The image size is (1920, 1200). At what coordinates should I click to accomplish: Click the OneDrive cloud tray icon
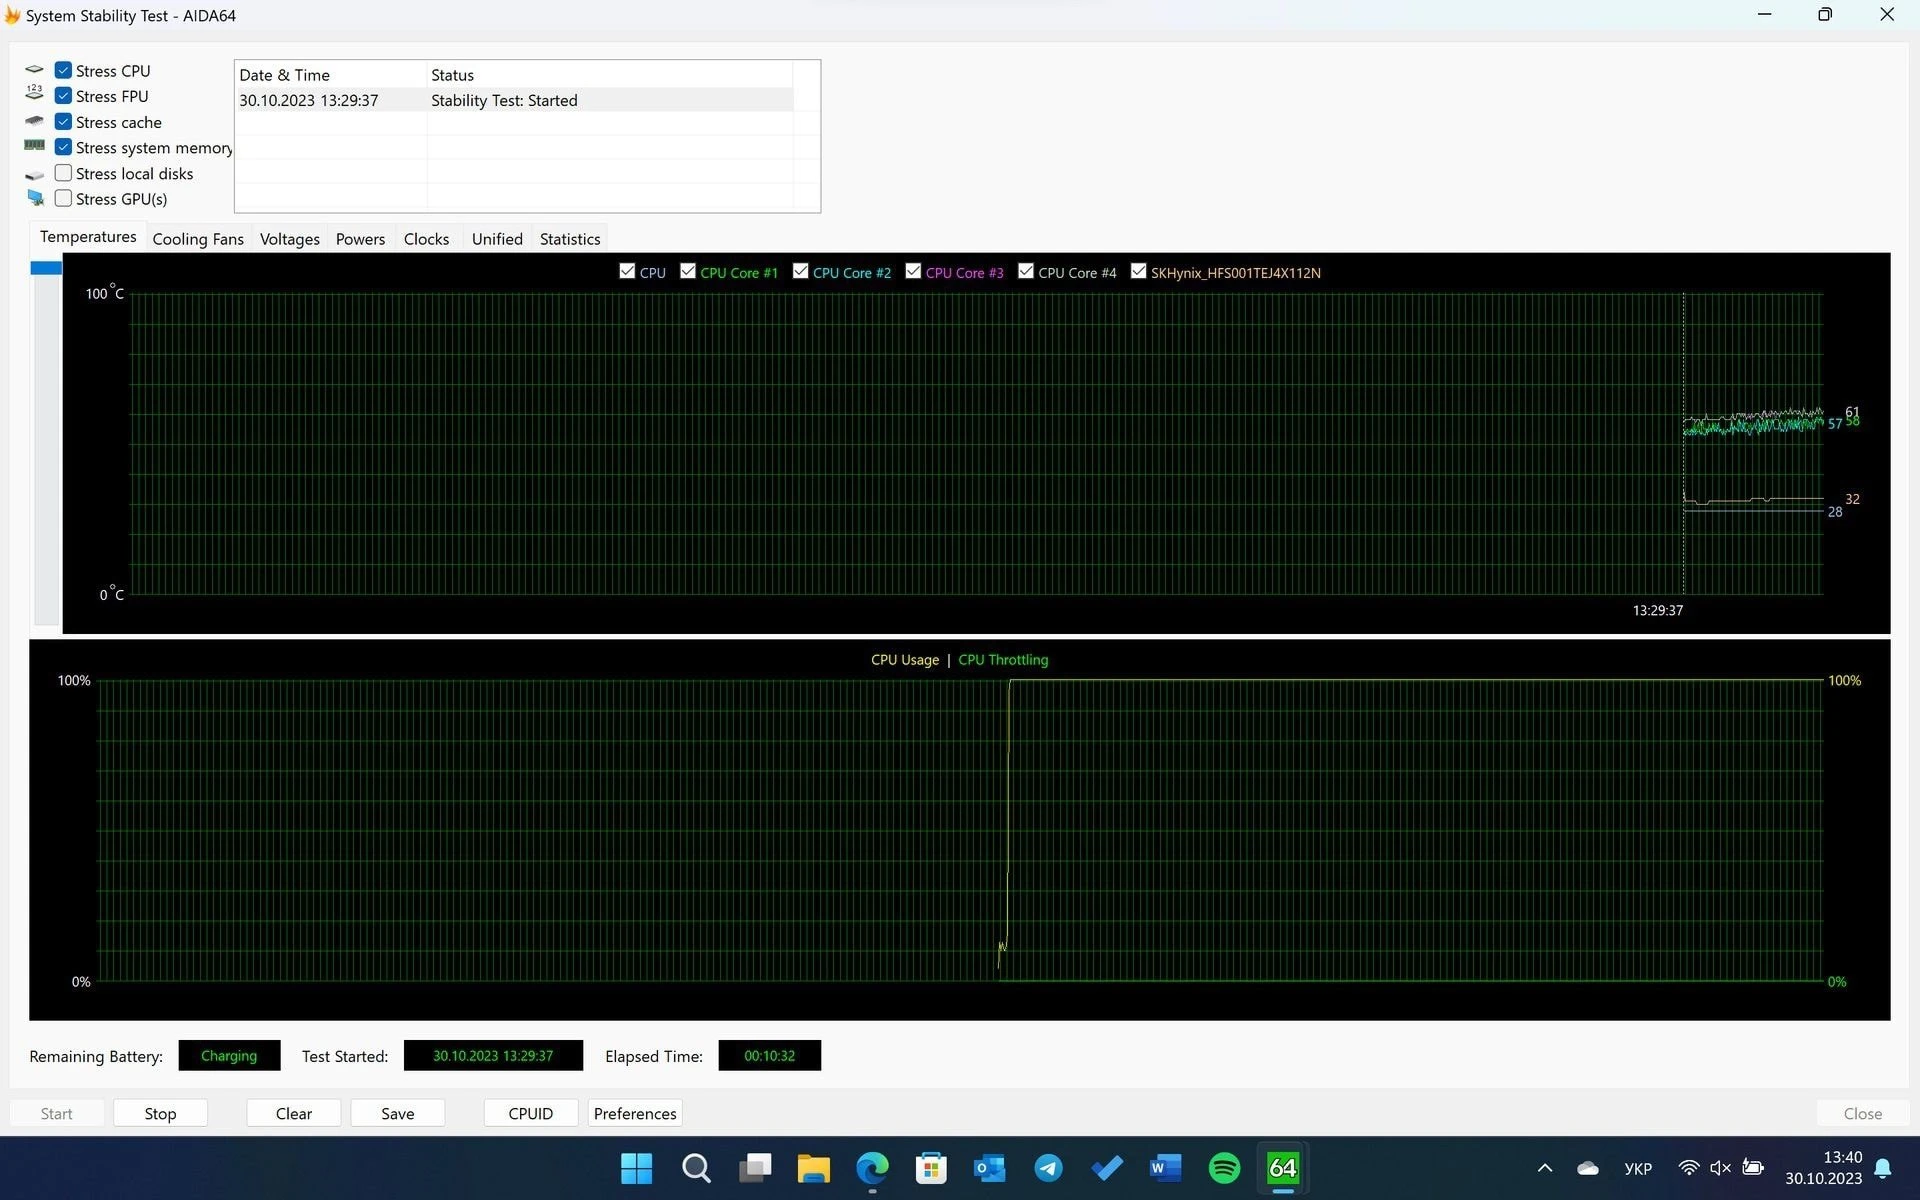1588,1168
